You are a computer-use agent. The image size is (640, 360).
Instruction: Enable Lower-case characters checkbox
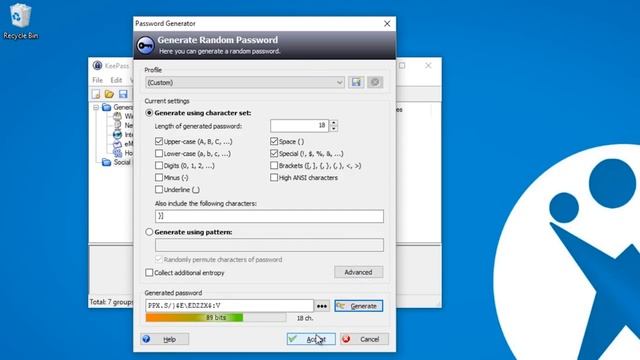[159, 153]
